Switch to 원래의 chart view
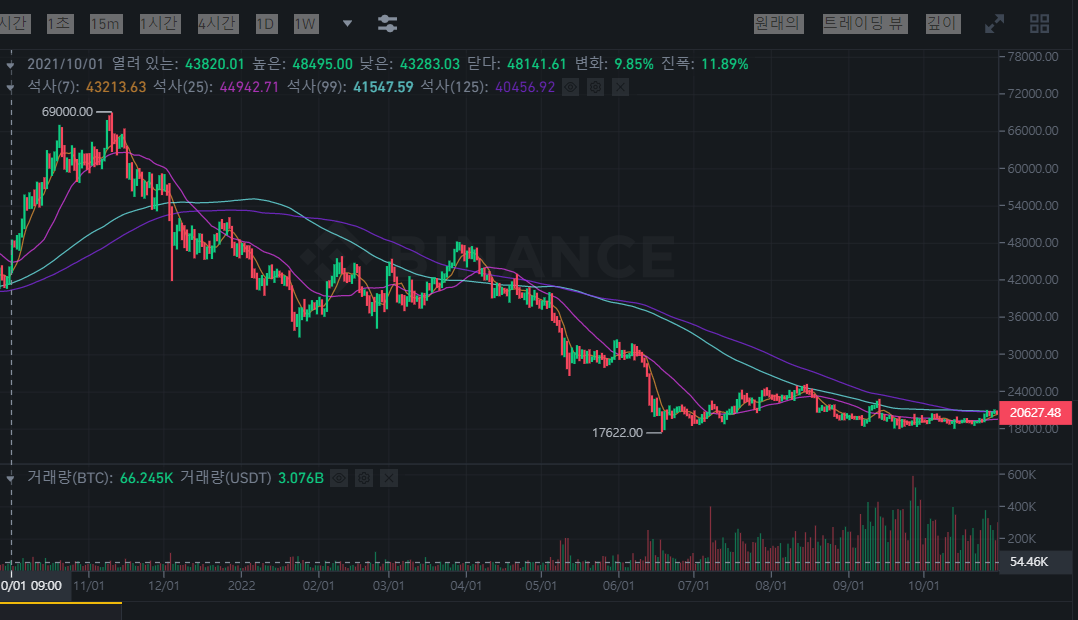Viewport: 1078px width, 620px height. click(778, 23)
